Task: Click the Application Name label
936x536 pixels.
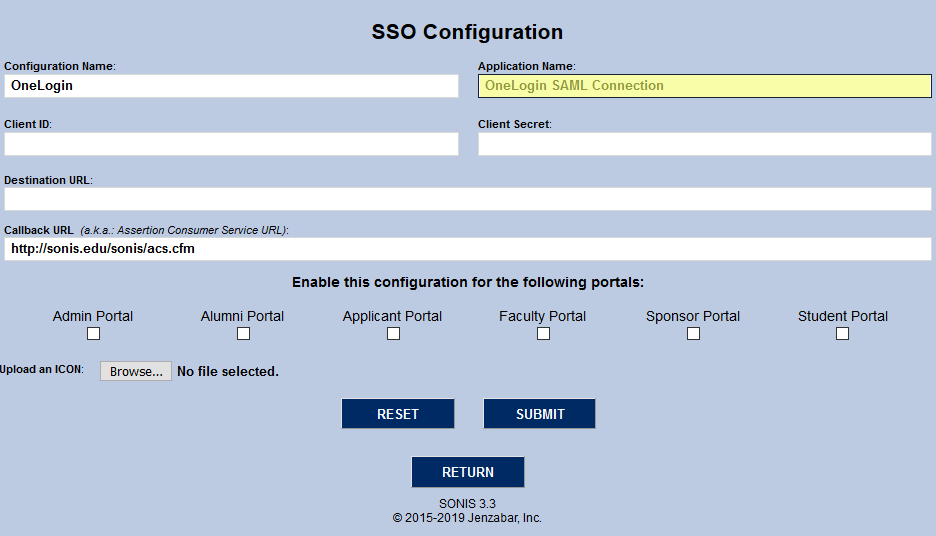Action: 526,66
